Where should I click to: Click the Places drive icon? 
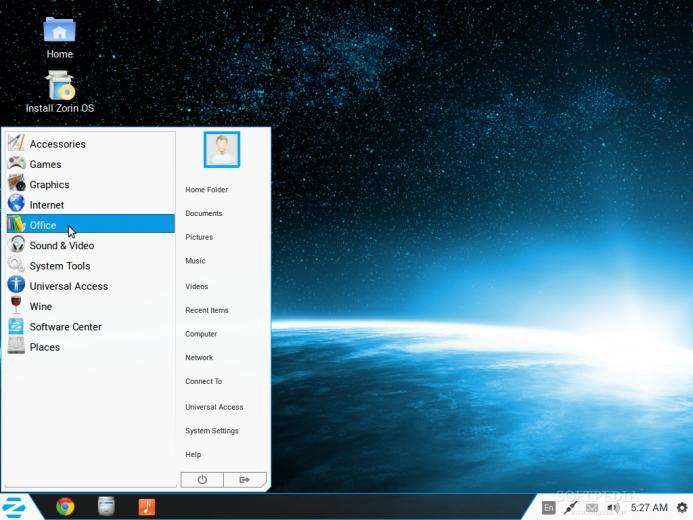pos(16,345)
